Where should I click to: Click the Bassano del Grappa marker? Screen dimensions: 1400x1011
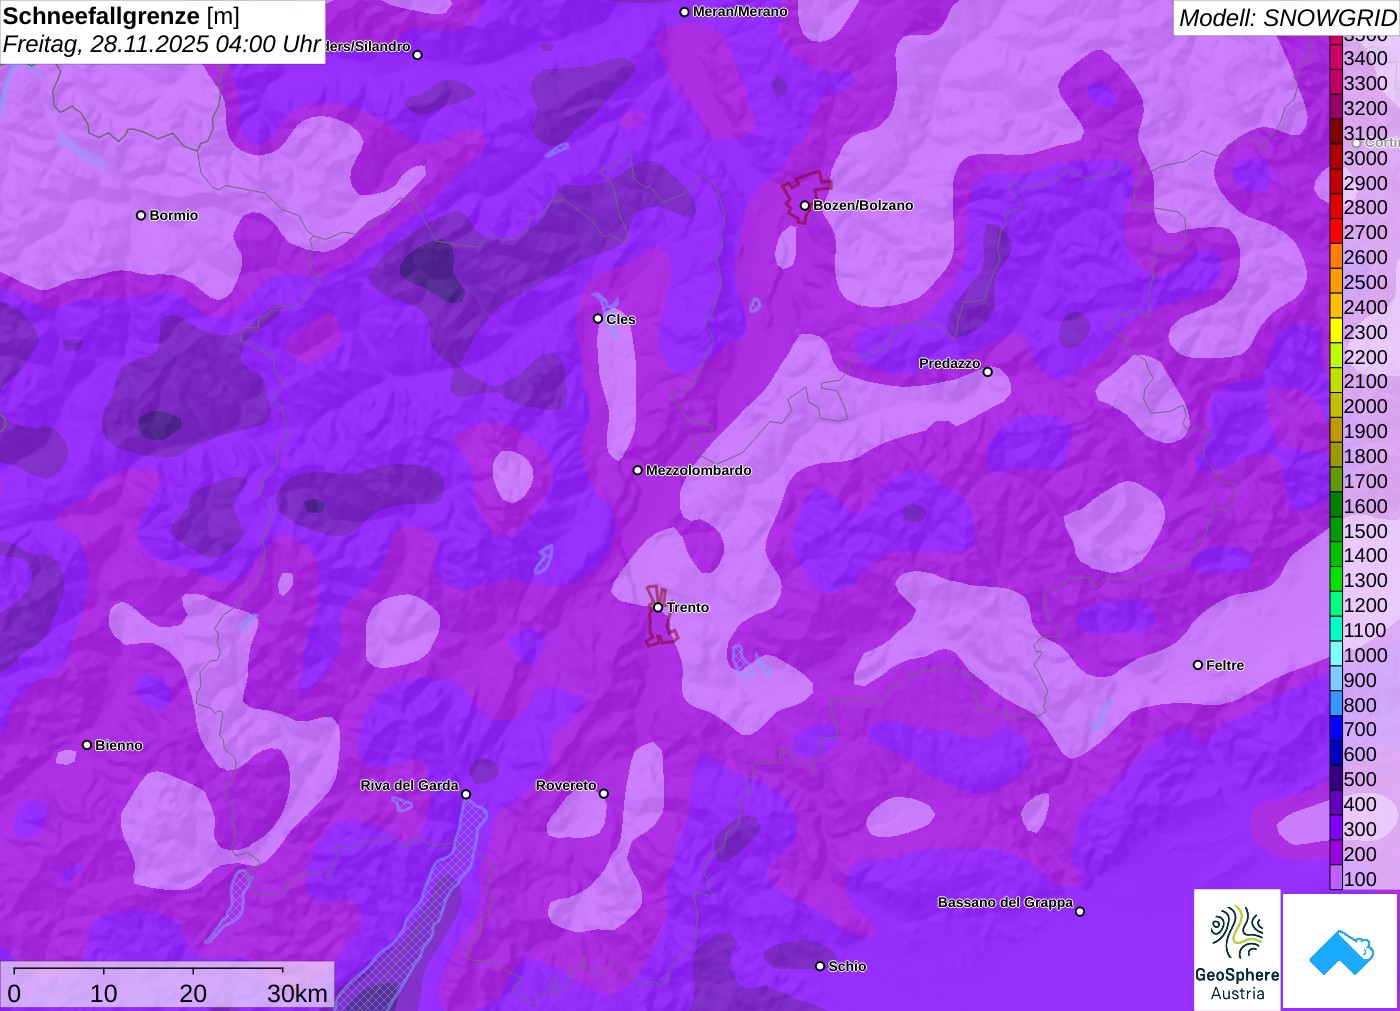point(1080,911)
